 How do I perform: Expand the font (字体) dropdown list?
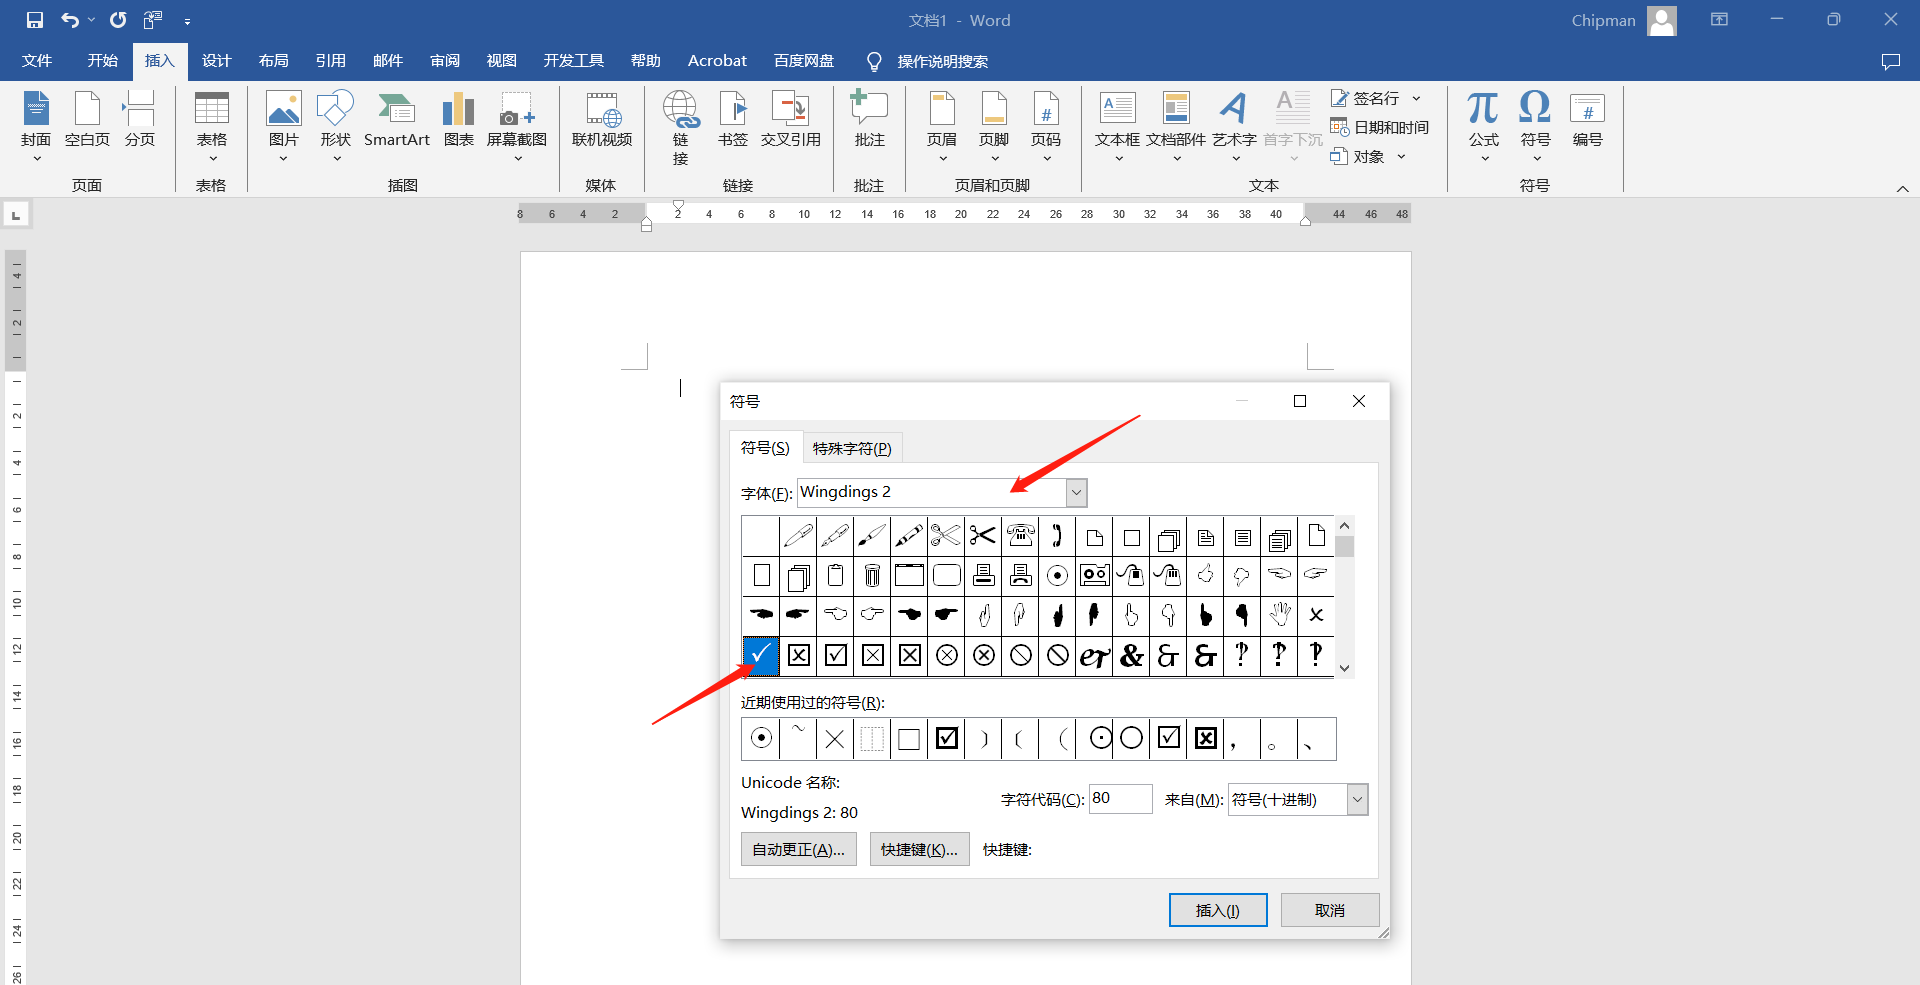click(1076, 492)
